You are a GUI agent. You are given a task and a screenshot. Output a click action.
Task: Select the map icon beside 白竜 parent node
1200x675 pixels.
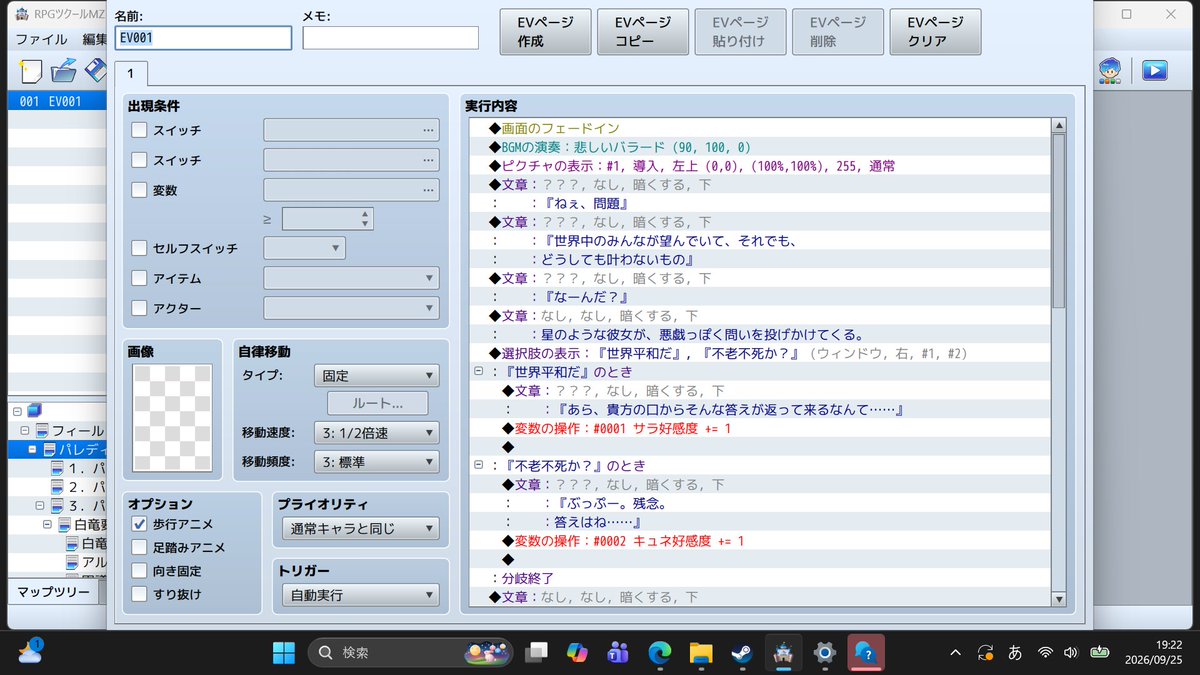pyautogui.click(x=66, y=524)
